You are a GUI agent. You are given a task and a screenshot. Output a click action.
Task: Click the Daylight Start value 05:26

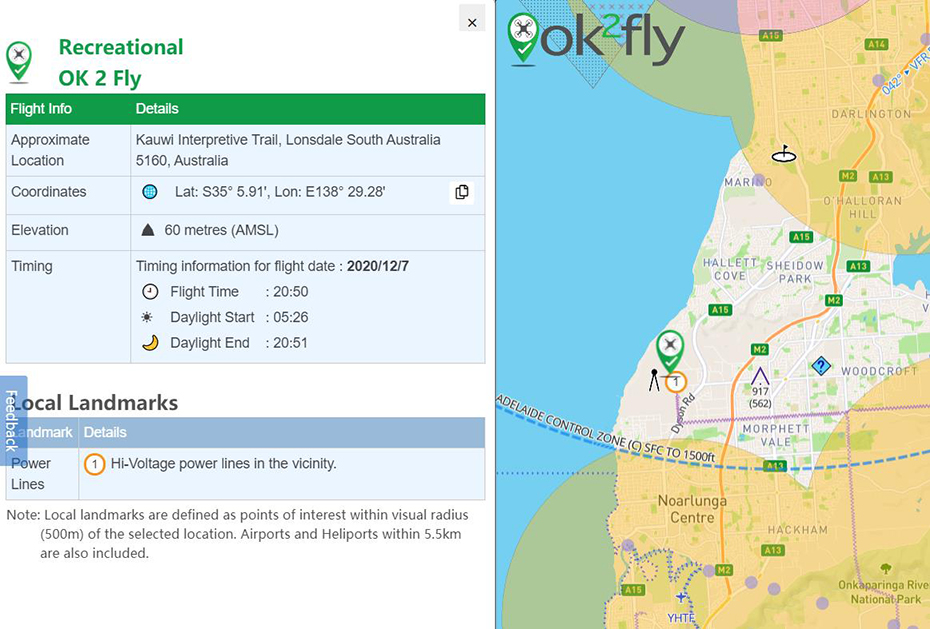[x=291, y=317]
